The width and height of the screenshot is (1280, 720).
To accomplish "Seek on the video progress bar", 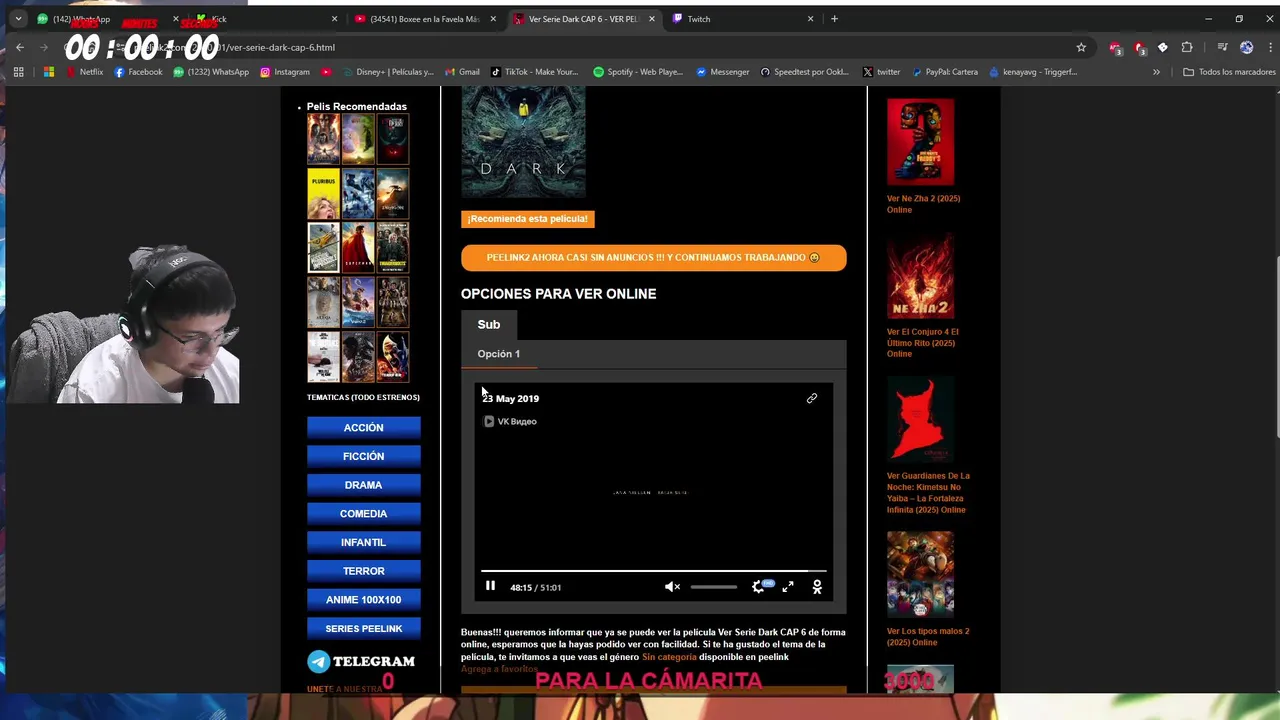I will (653, 571).
